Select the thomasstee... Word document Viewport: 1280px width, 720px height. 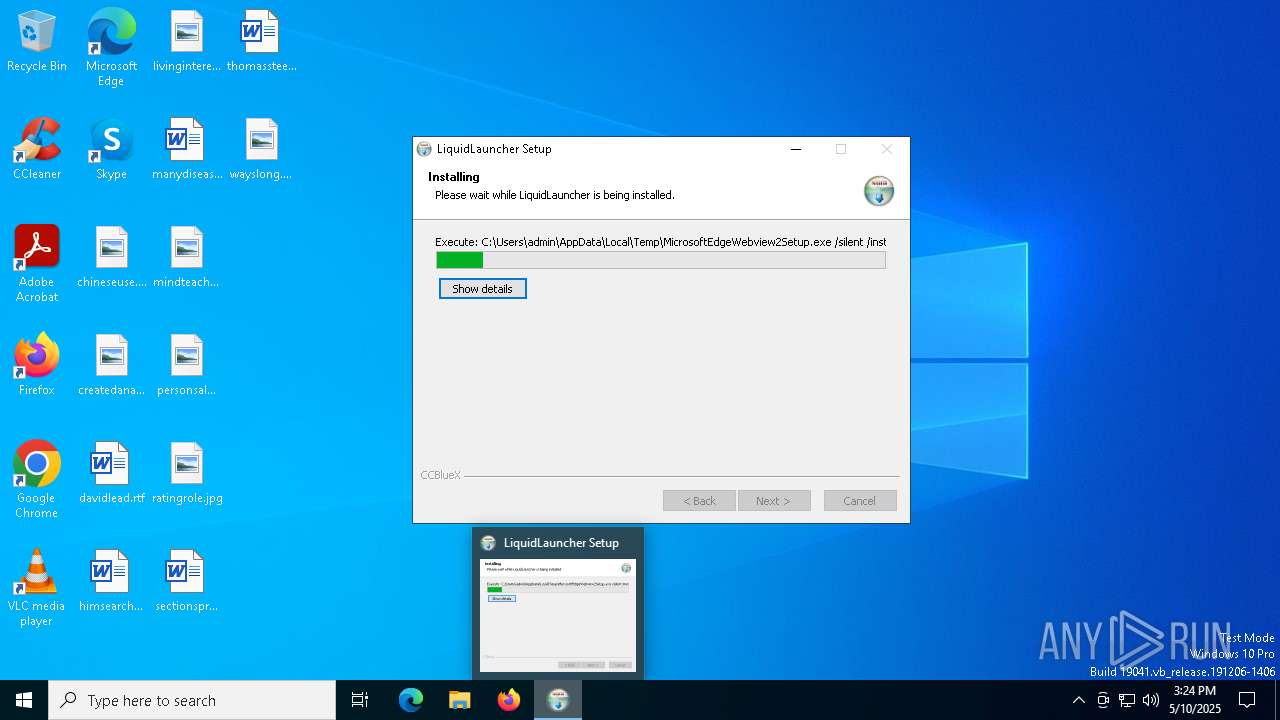[x=261, y=42]
